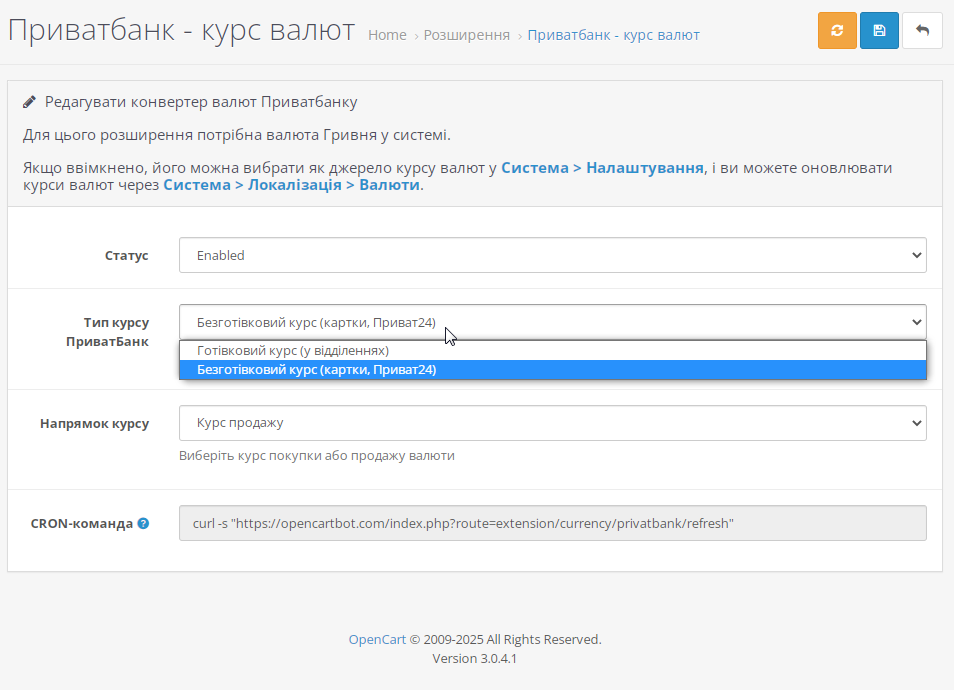Open the Статус dropdown showing Enabled
Image resolution: width=954 pixels, height=690 pixels.
click(x=552, y=256)
